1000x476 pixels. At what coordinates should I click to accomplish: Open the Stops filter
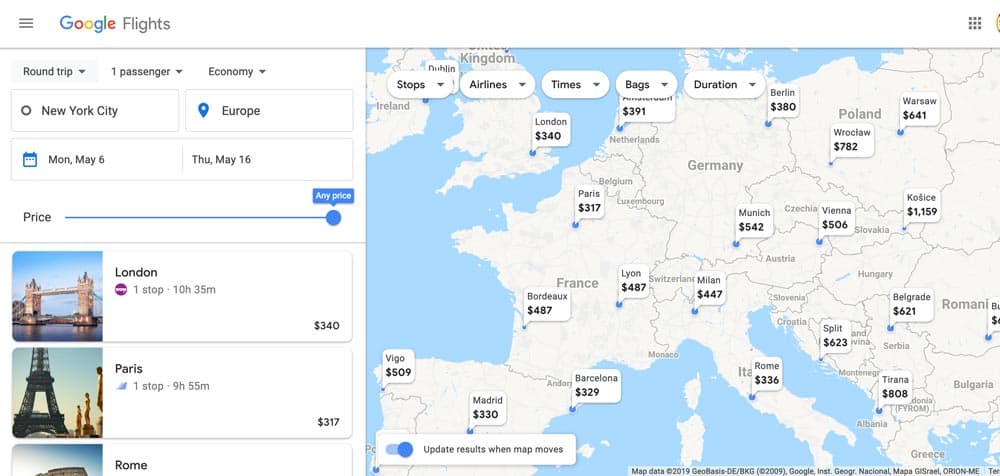coord(420,85)
